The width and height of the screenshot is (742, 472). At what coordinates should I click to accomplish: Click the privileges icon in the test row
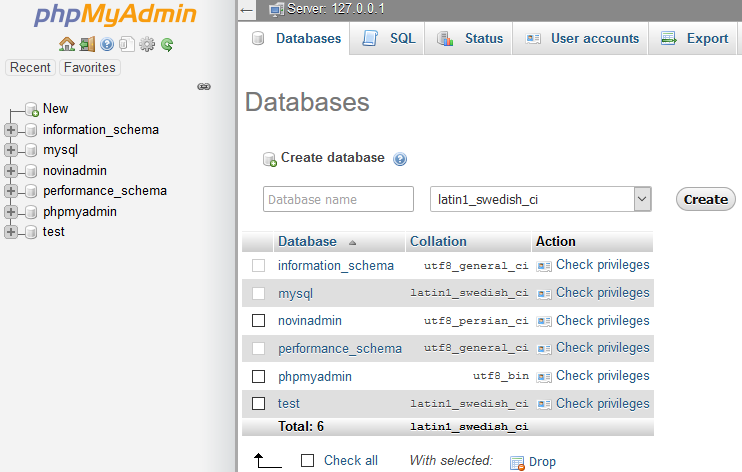click(x=544, y=405)
